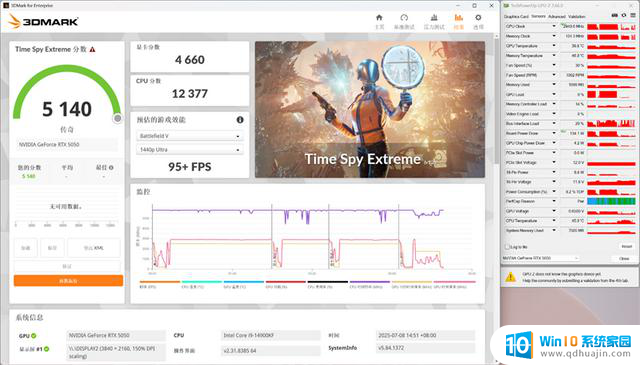The height and width of the screenshot is (365, 640).
Task: Click the 3DMark logo
Action: (43, 21)
